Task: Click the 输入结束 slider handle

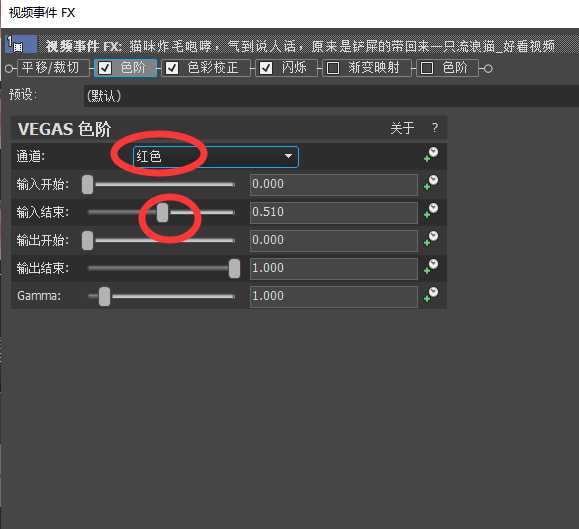Action: pyautogui.click(x=162, y=213)
